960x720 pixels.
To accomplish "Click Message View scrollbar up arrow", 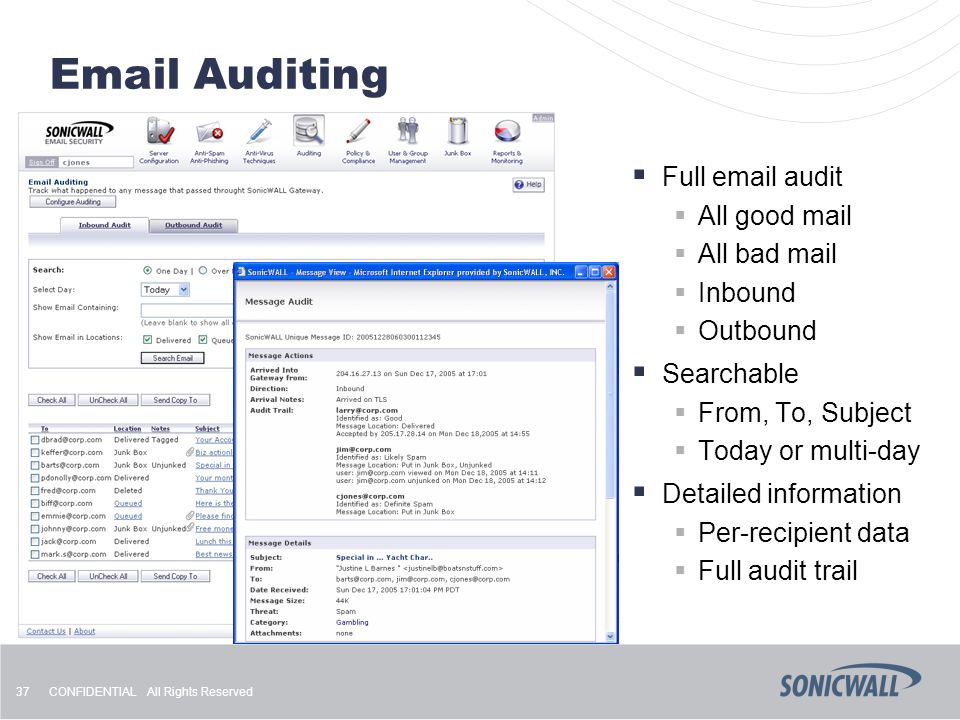I will tap(610, 287).
